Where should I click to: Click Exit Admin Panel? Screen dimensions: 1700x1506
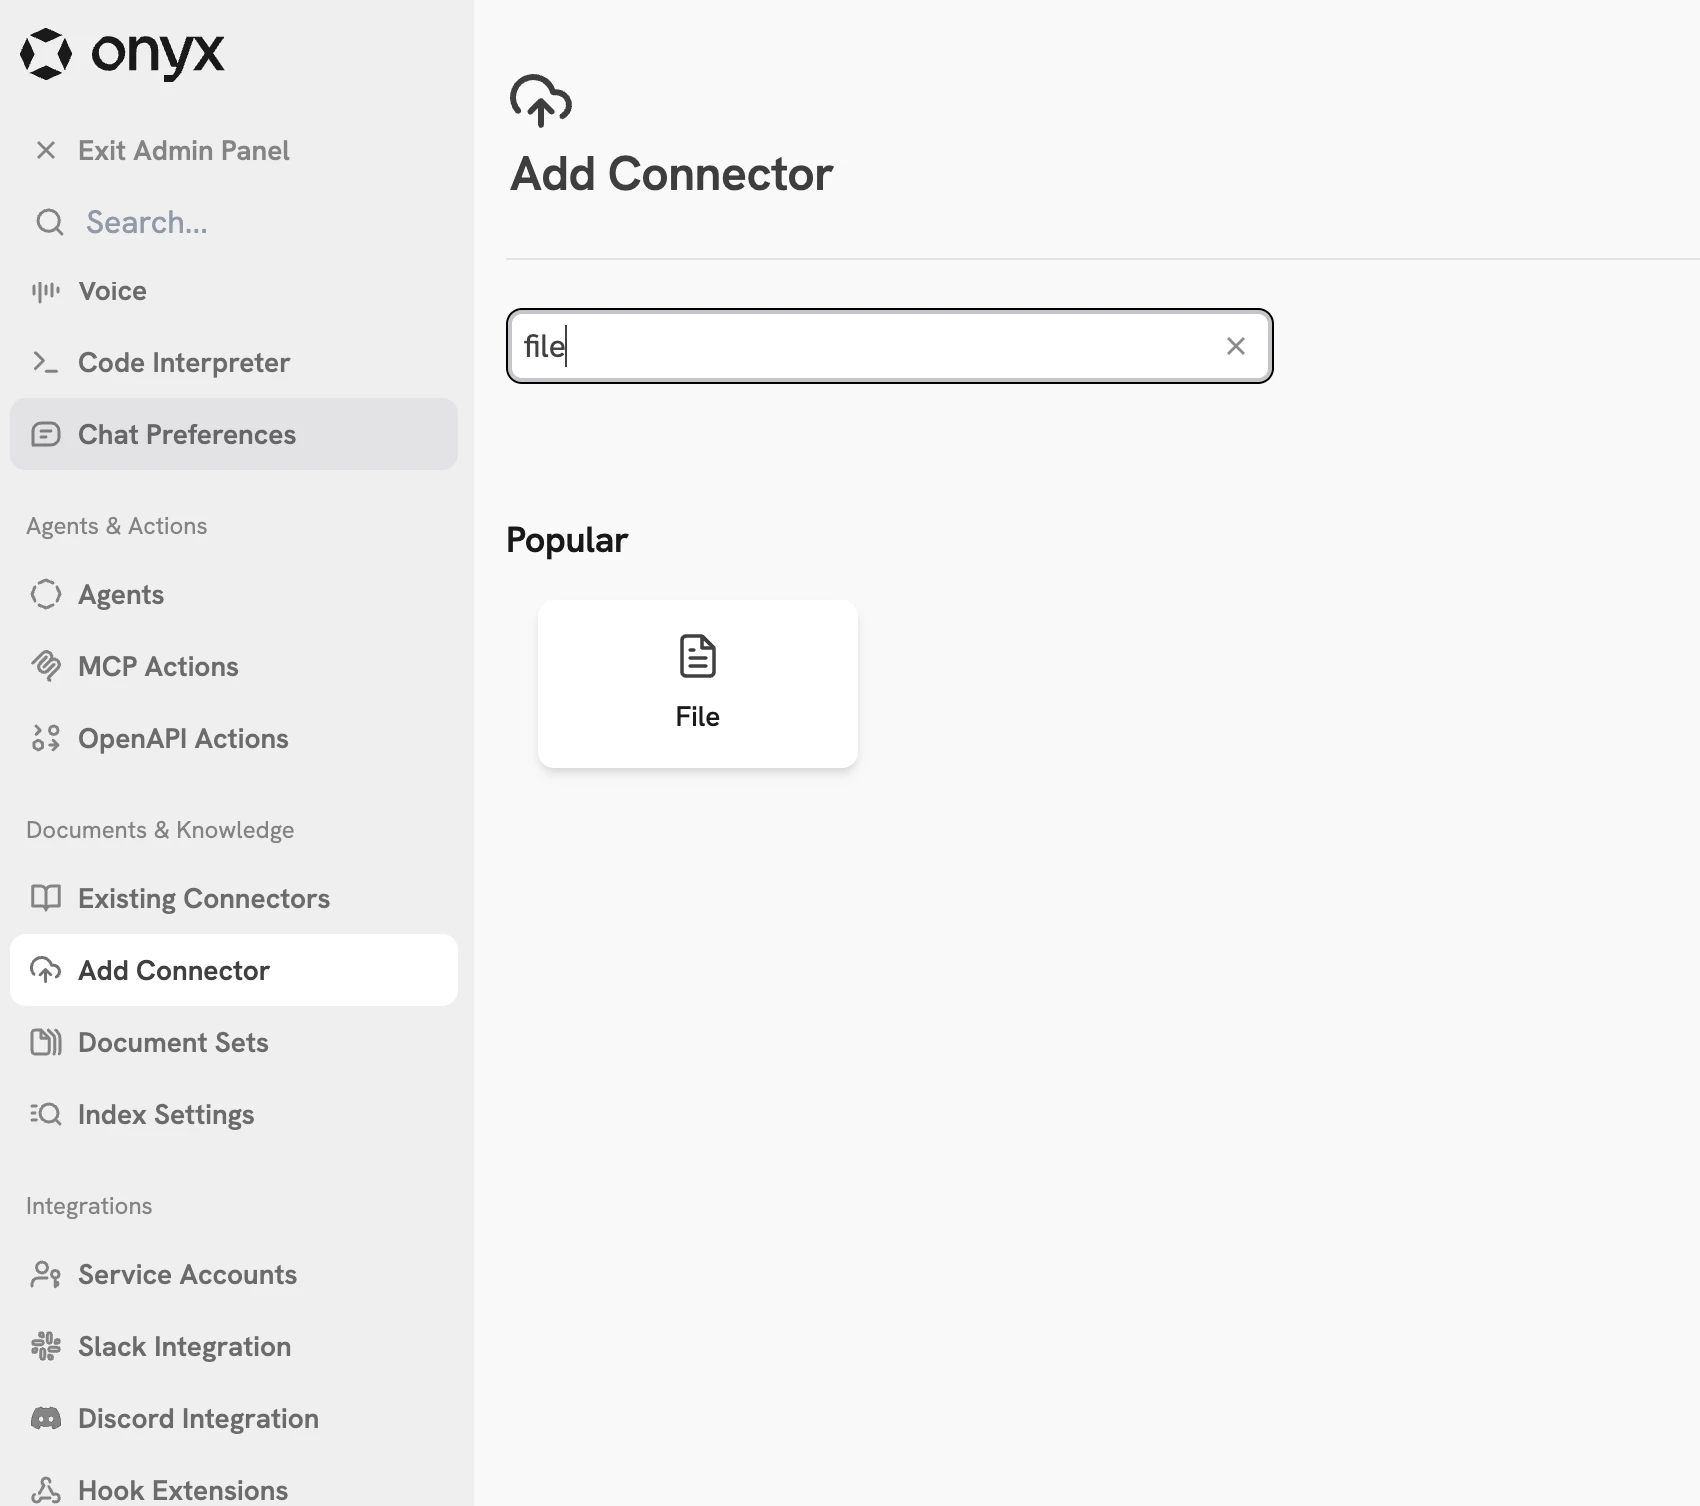pos(183,150)
